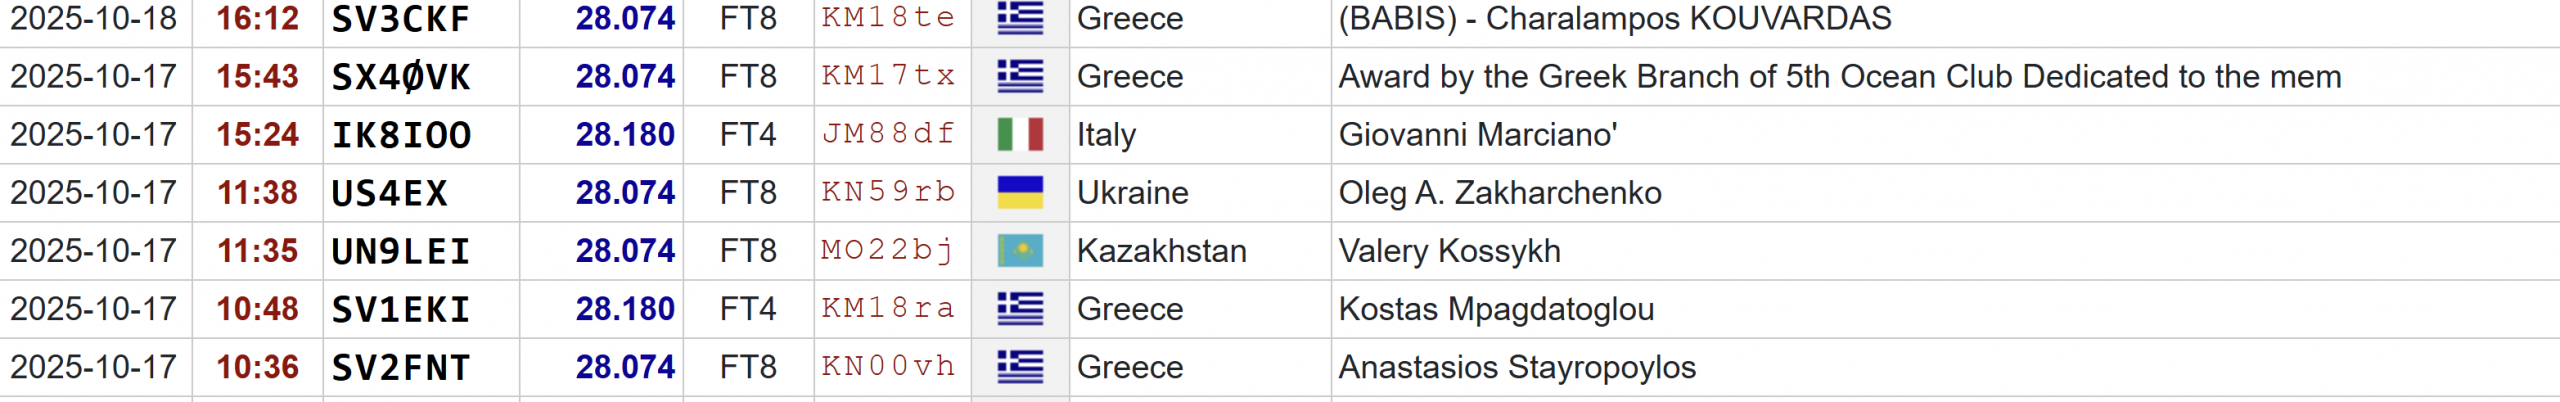
Task: Click the Italian flag icon
Action: (1020, 134)
